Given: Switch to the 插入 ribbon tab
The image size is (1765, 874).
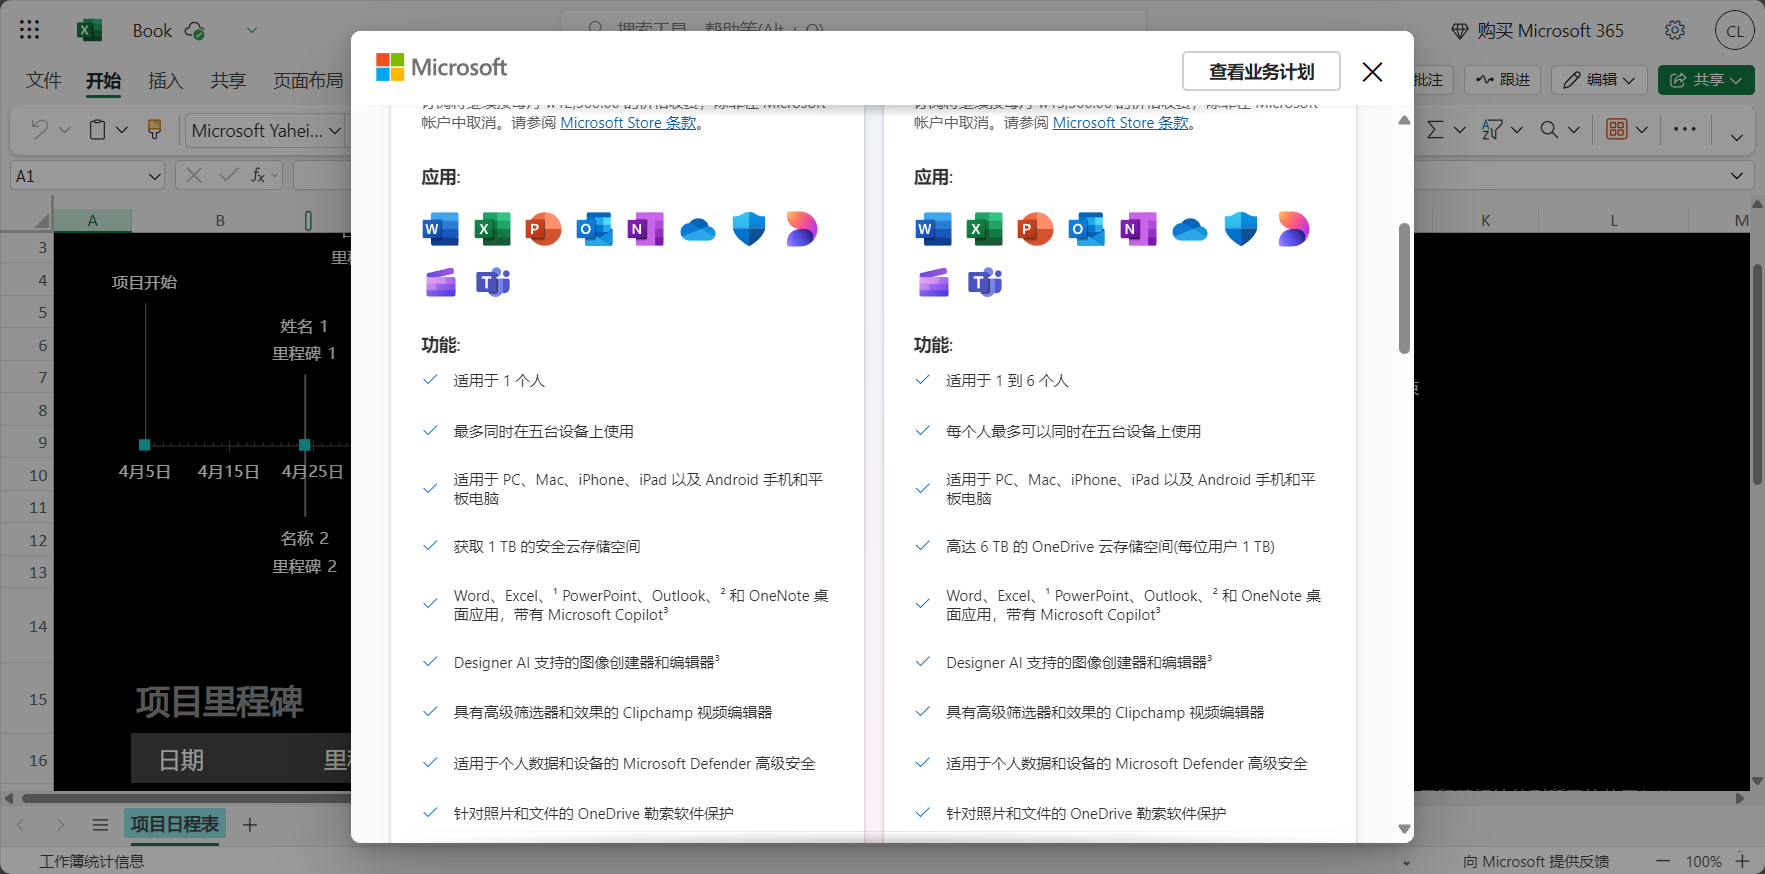Looking at the screenshot, I should coord(166,80).
